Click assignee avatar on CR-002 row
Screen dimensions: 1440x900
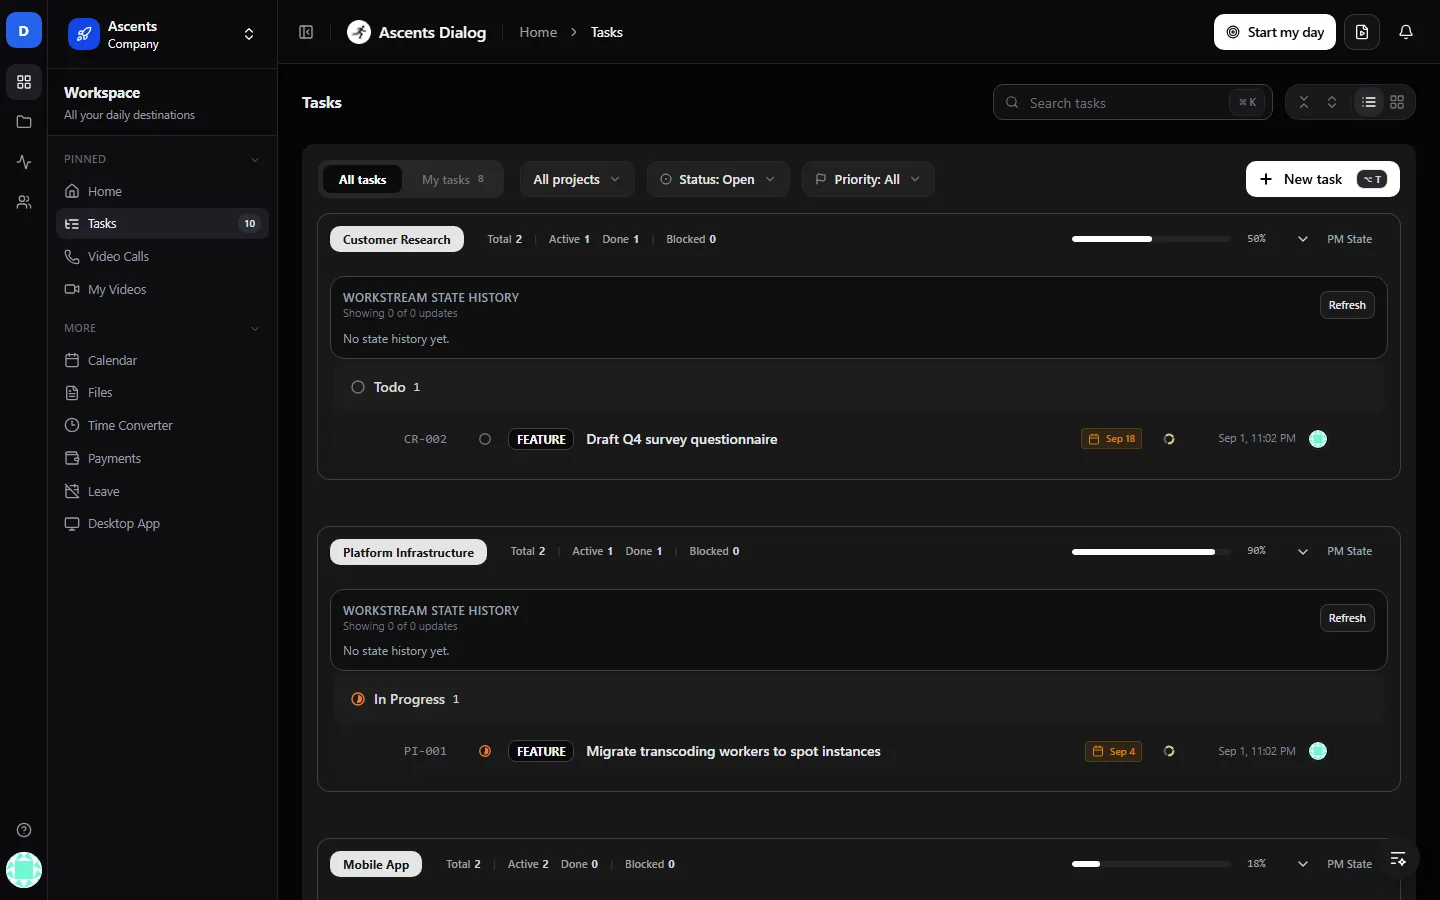pos(1318,439)
